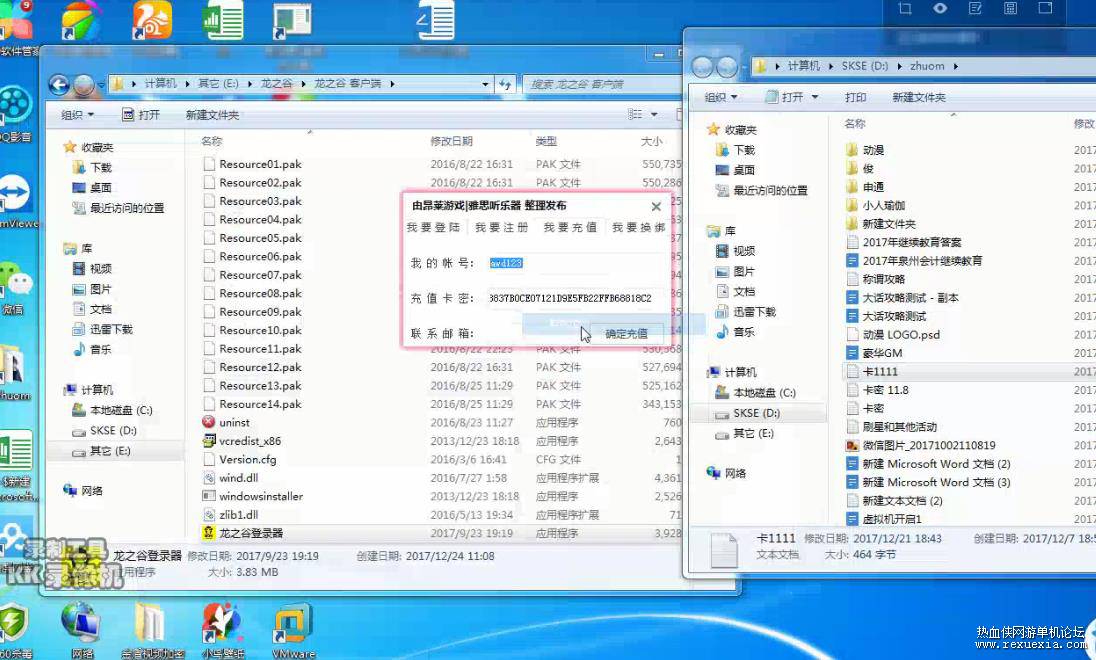Image resolution: width=1096 pixels, height=660 pixels.
Task: Select 新建 Microsoft Word 文档 (2) icon
Action: 852,464
